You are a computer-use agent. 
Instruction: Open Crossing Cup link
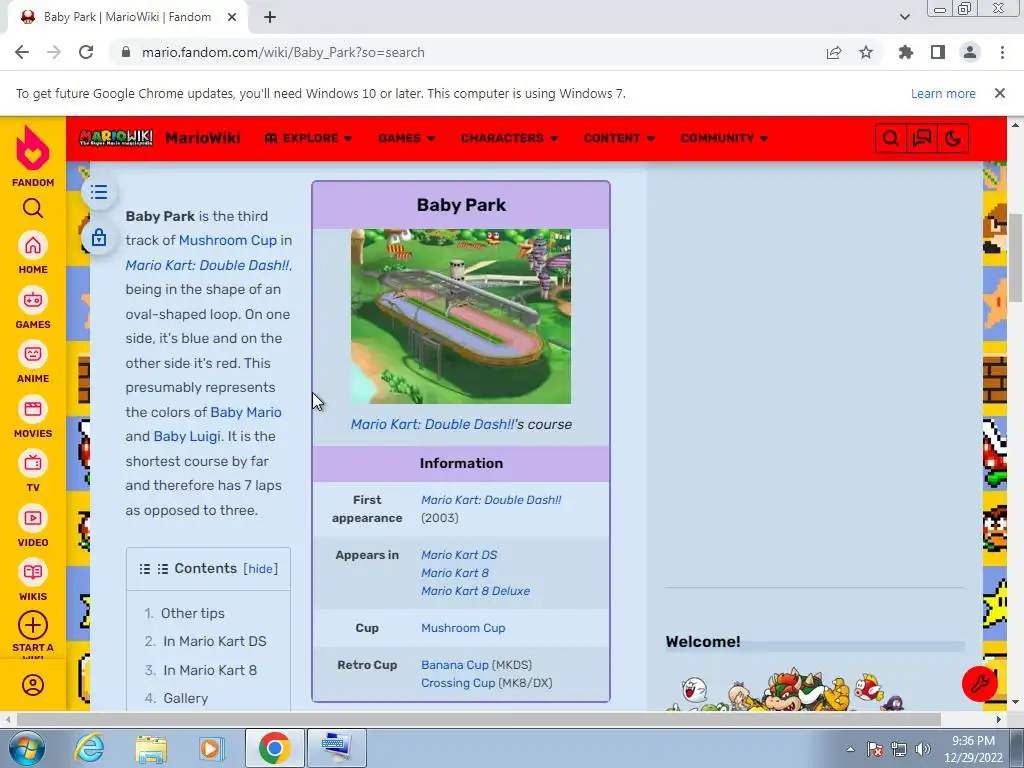pyautogui.click(x=458, y=683)
